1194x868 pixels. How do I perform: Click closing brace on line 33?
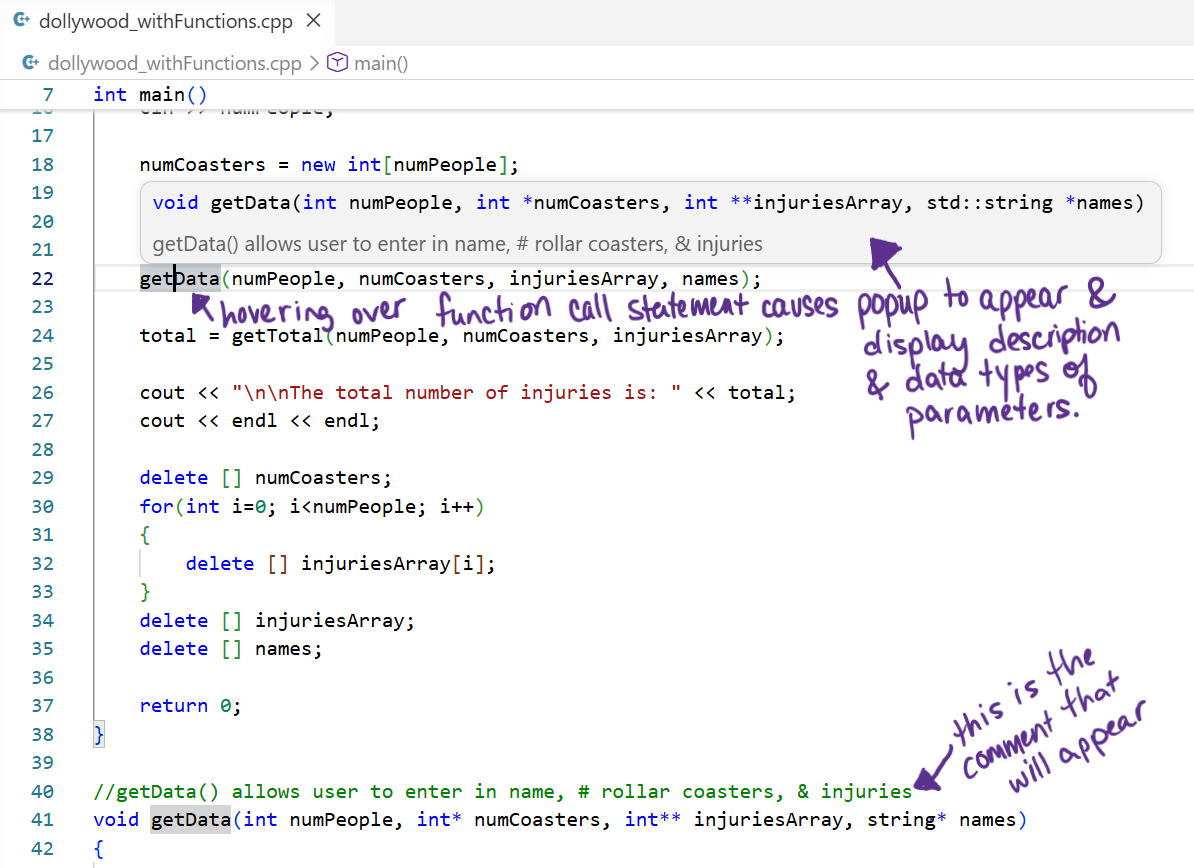(145, 592)
